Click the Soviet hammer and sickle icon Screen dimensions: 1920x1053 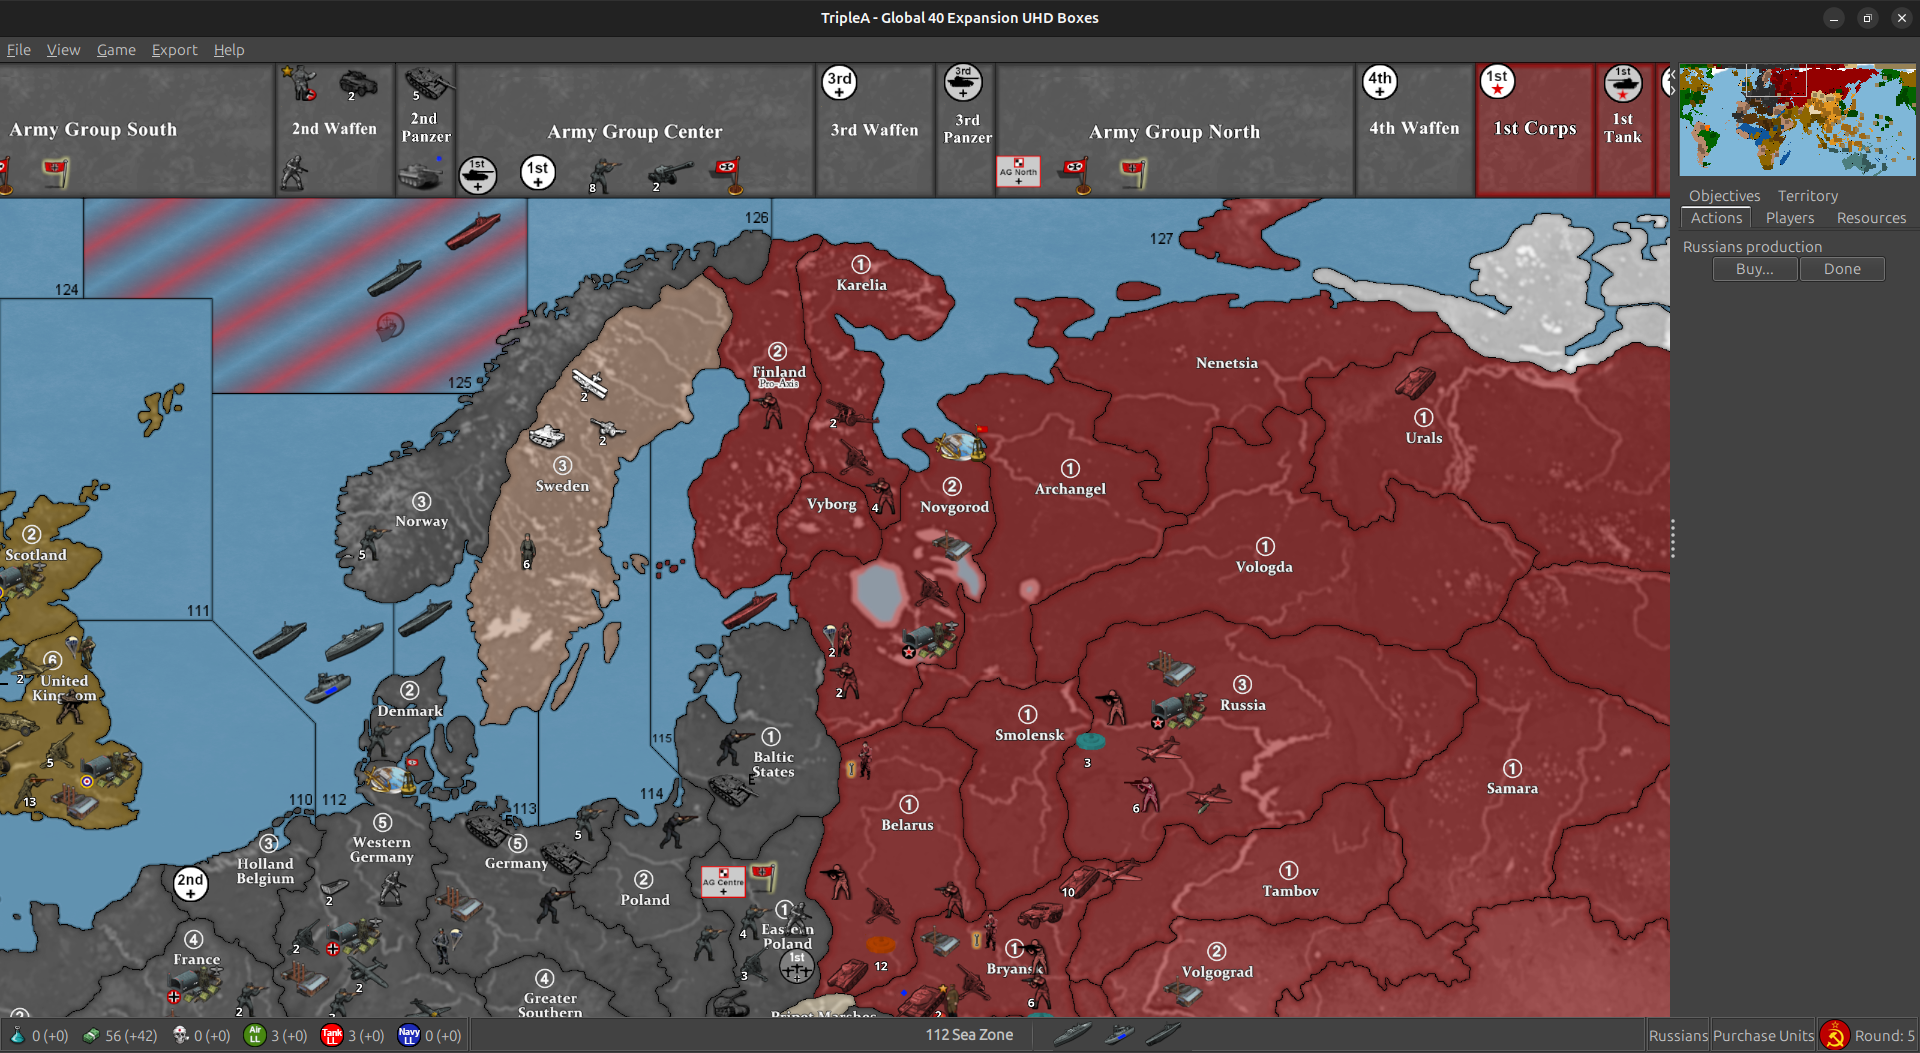tap(1834, 1035)
